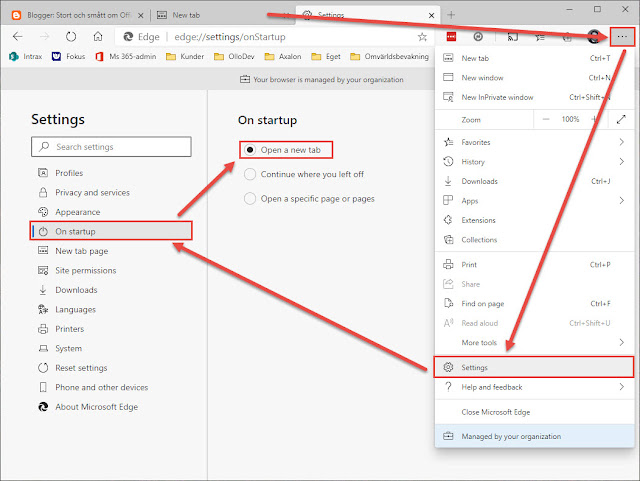Image resolution: width=640 pixels, height=481 pixels.
Task: Open the Home page icon
Action: point(98,37)
